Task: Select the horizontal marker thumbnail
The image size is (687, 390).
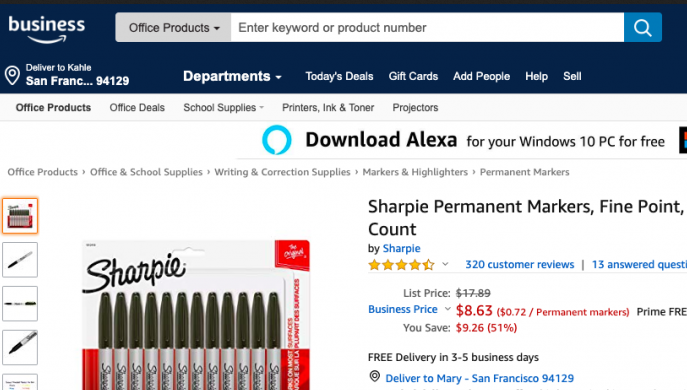Action: click(x=20, y=304)
